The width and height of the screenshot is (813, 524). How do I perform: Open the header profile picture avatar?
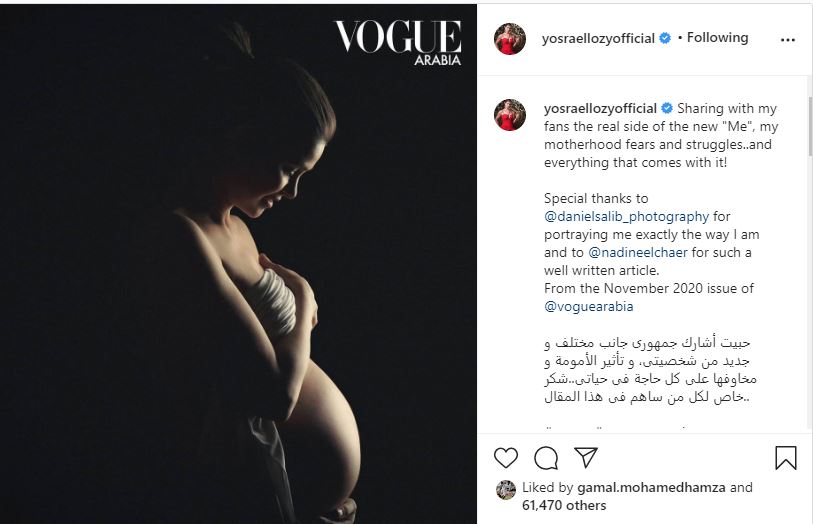510,39
